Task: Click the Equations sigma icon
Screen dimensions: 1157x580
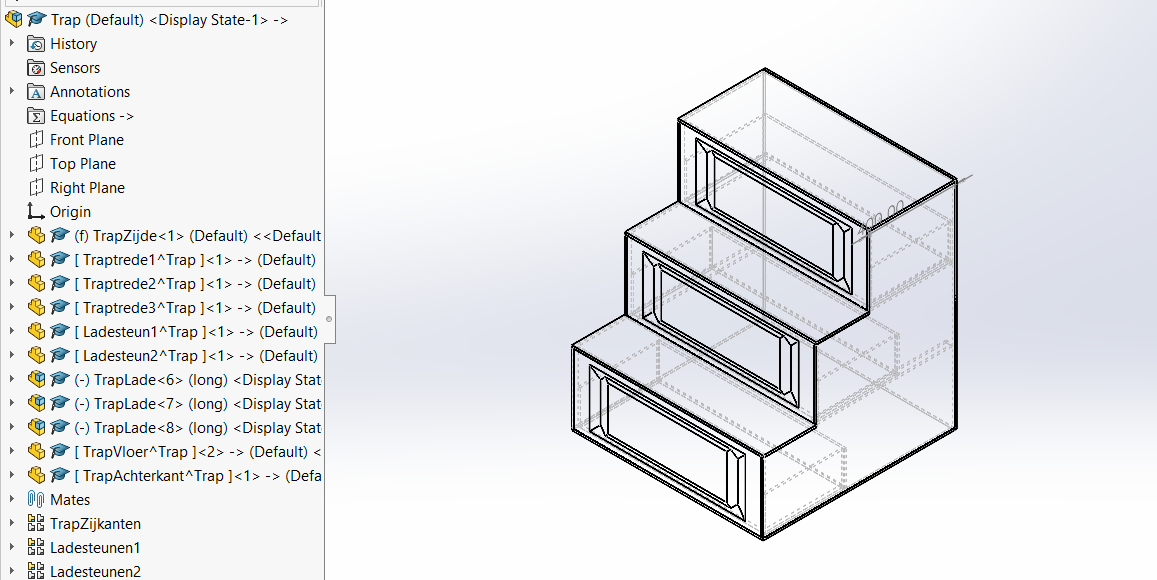Action: (x=36, y=116)
